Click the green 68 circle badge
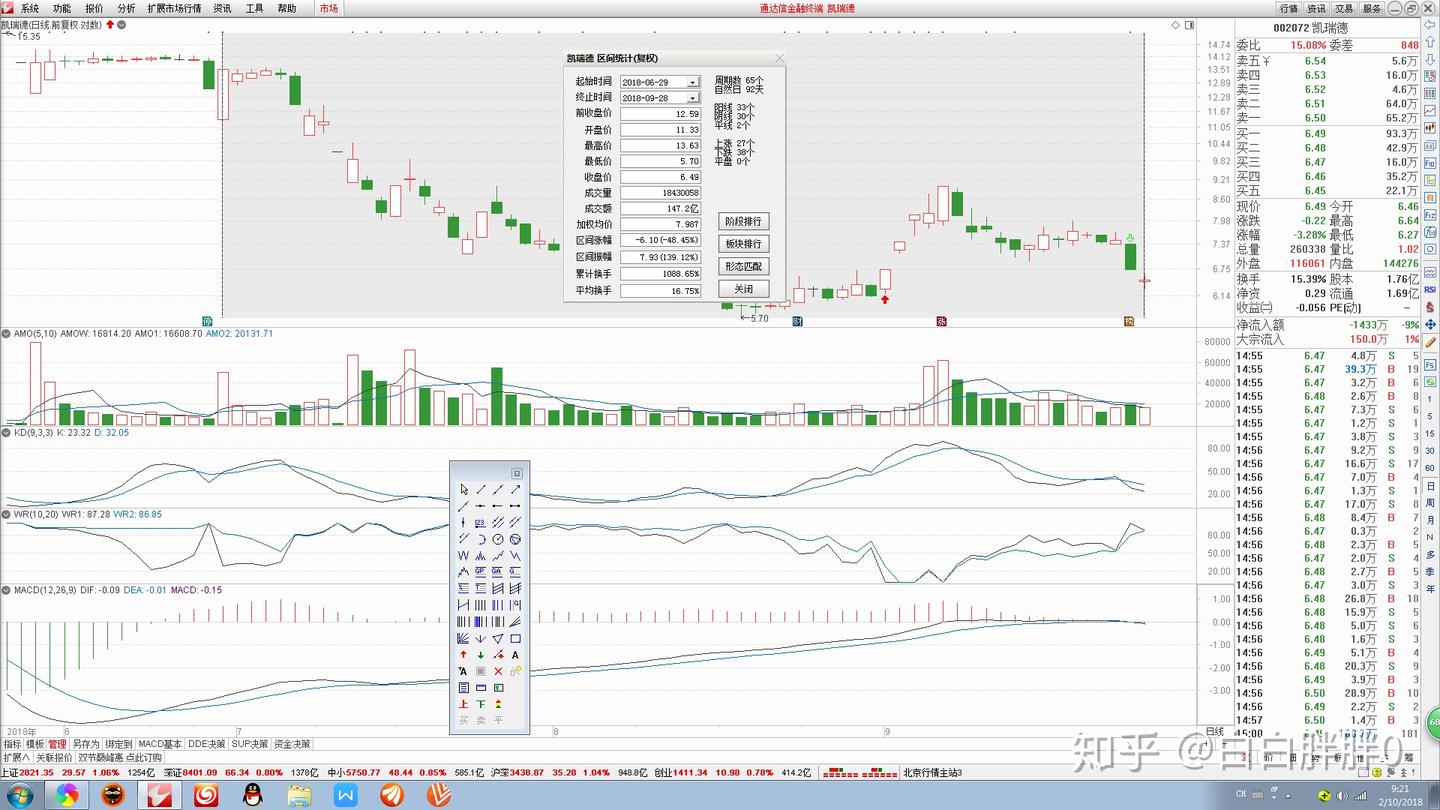Viewport: 1440px width, 810px height. [x=1433, y=721]
